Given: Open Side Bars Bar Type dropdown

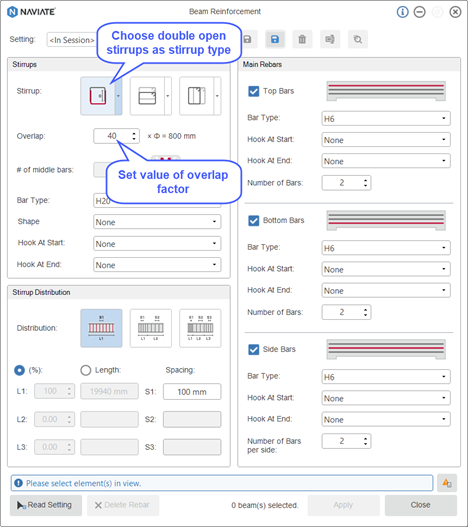Looking at the screenshot, I should tap(386, 377).
